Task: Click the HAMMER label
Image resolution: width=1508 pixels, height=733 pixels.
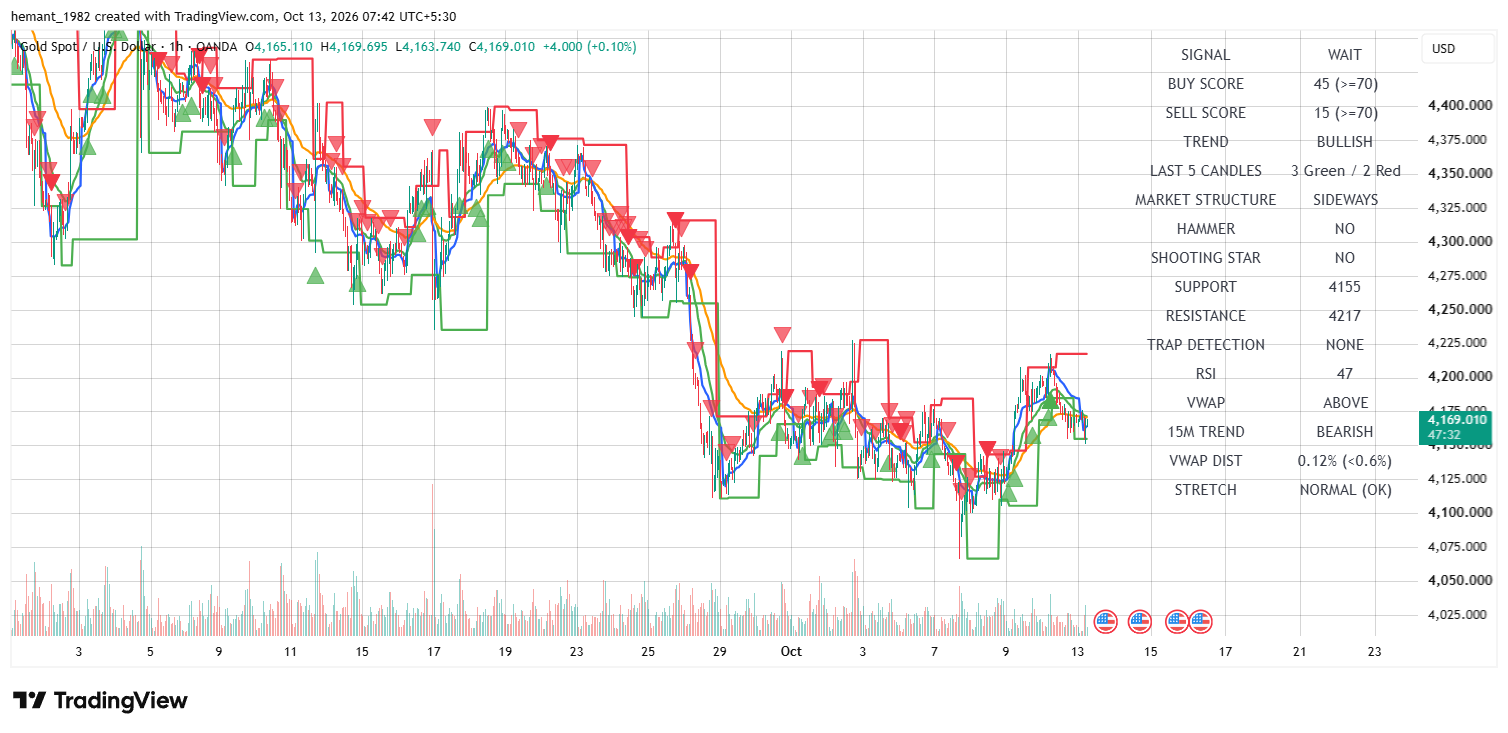Action: [x=1205, y=229]
